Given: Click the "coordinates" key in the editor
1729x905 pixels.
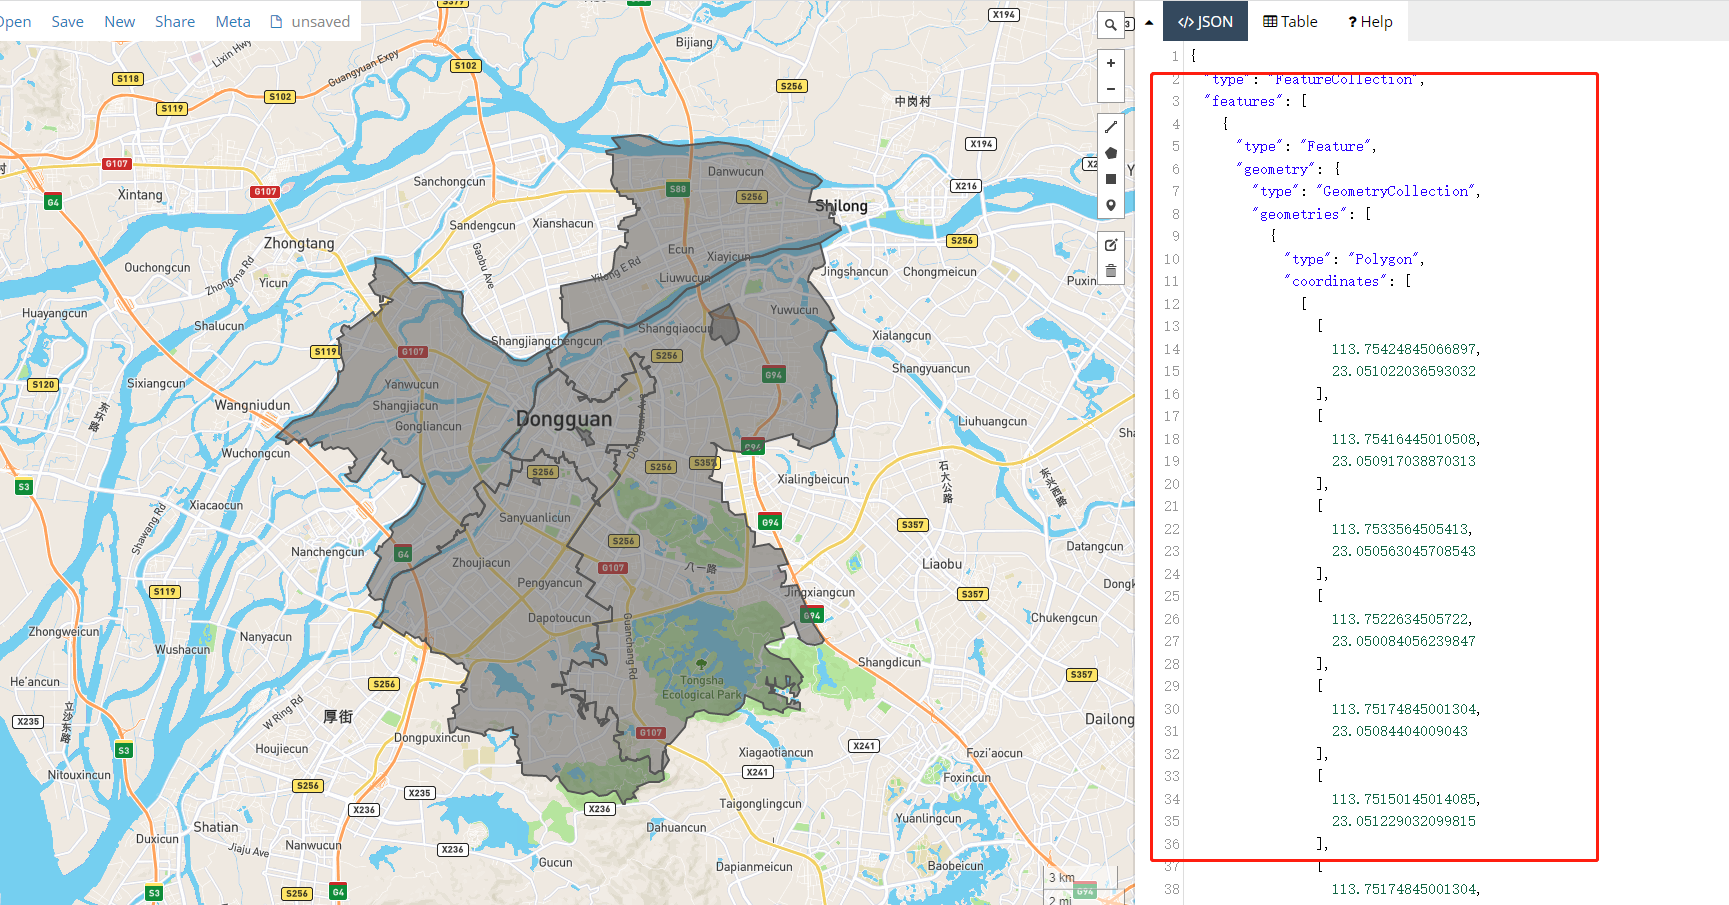Looking at the screenshot, I should 1336,281.
